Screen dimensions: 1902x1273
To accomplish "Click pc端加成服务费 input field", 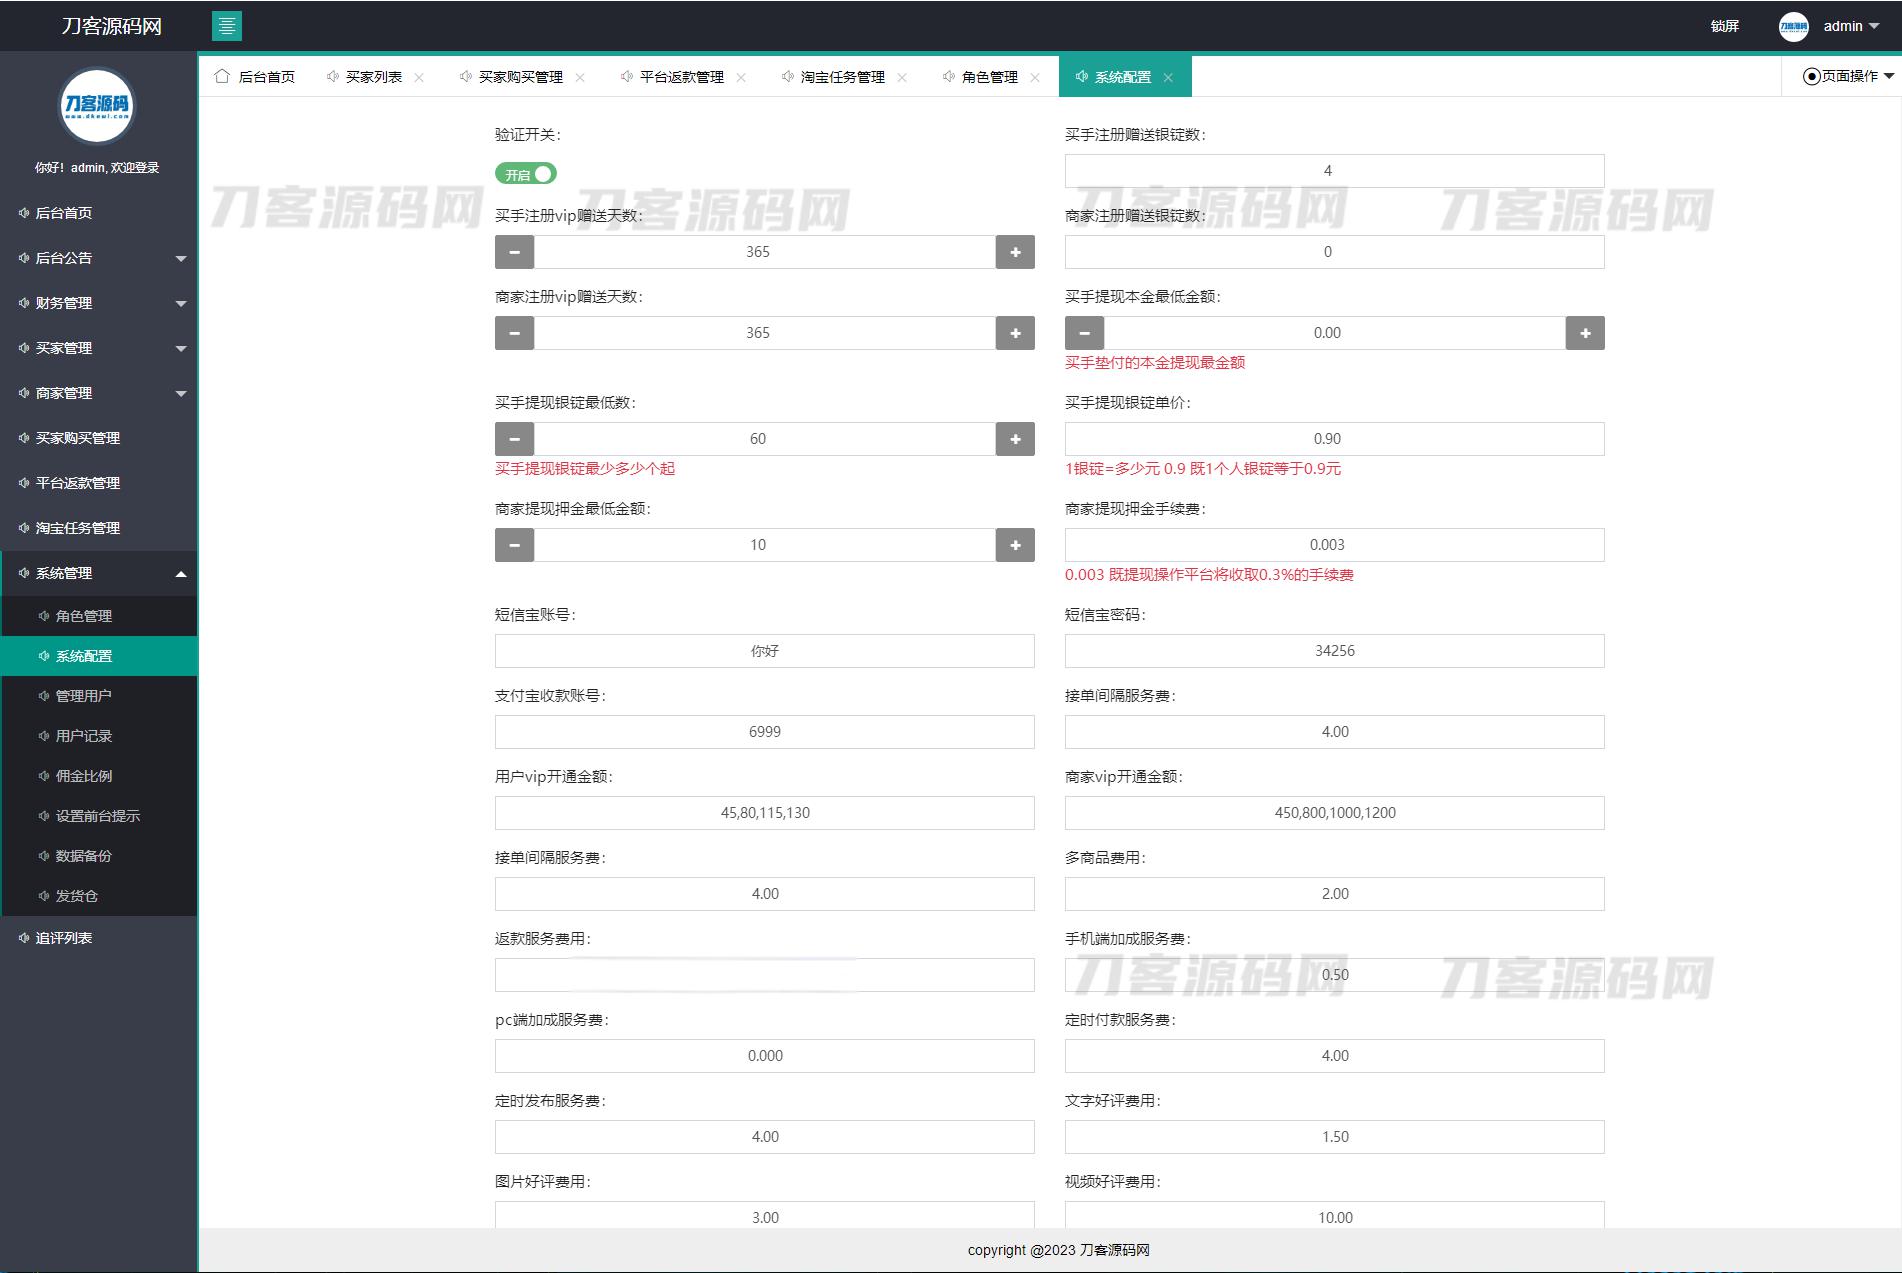I will [x=764, y=1056].
